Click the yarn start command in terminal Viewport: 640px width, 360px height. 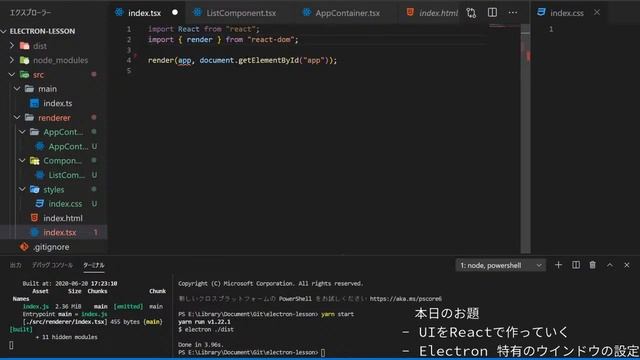(x=338, y=314)
